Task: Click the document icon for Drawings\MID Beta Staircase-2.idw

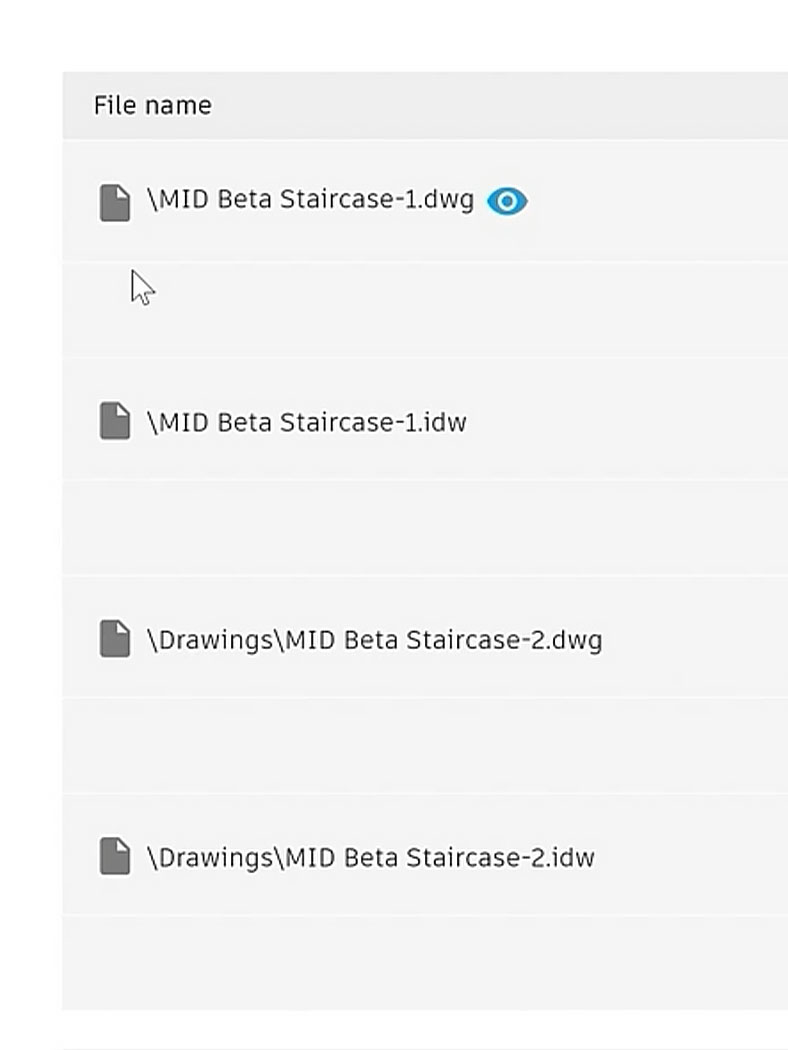Action: click(x=115, y=857)
